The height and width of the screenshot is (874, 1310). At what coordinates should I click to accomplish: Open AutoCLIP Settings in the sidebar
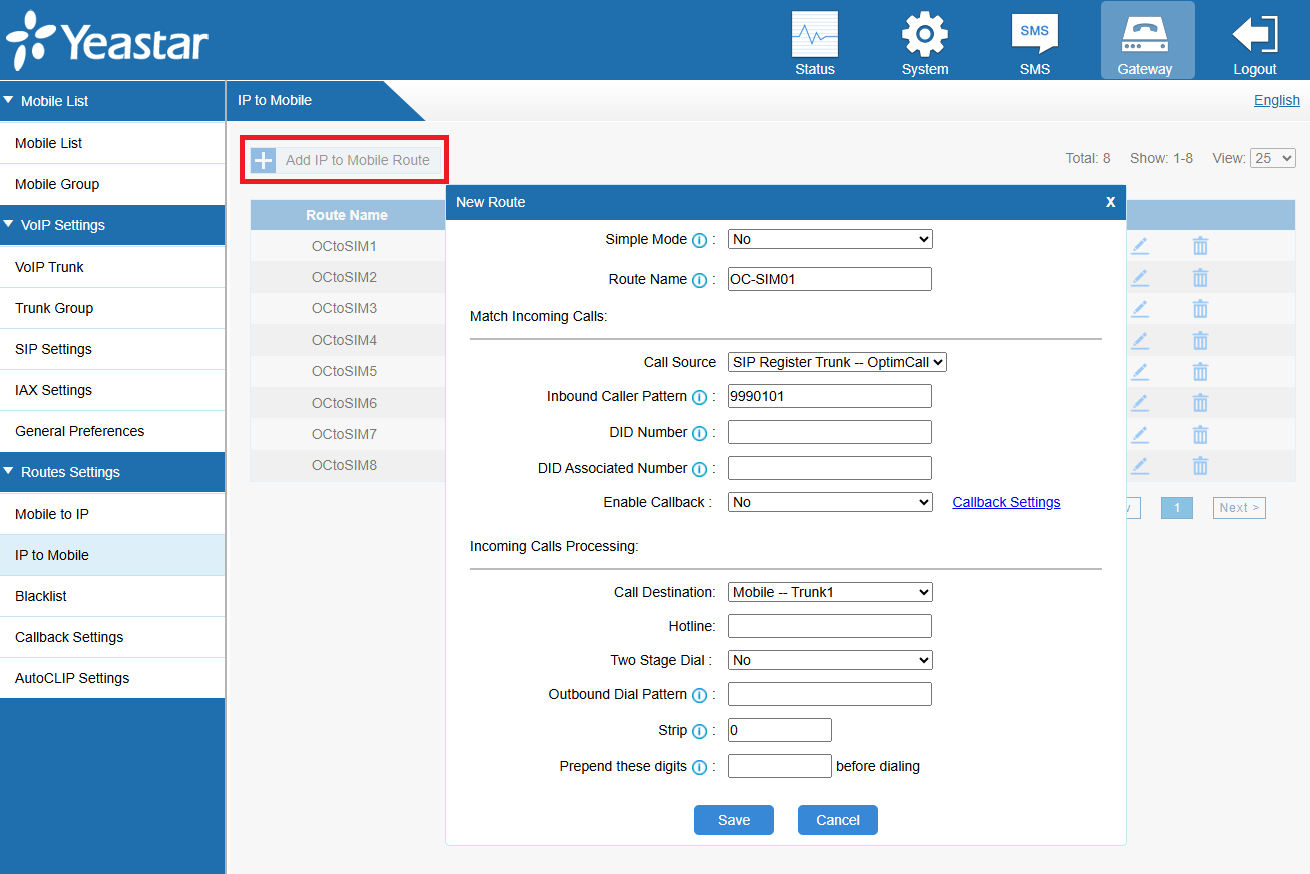click(x=112, y=678)
